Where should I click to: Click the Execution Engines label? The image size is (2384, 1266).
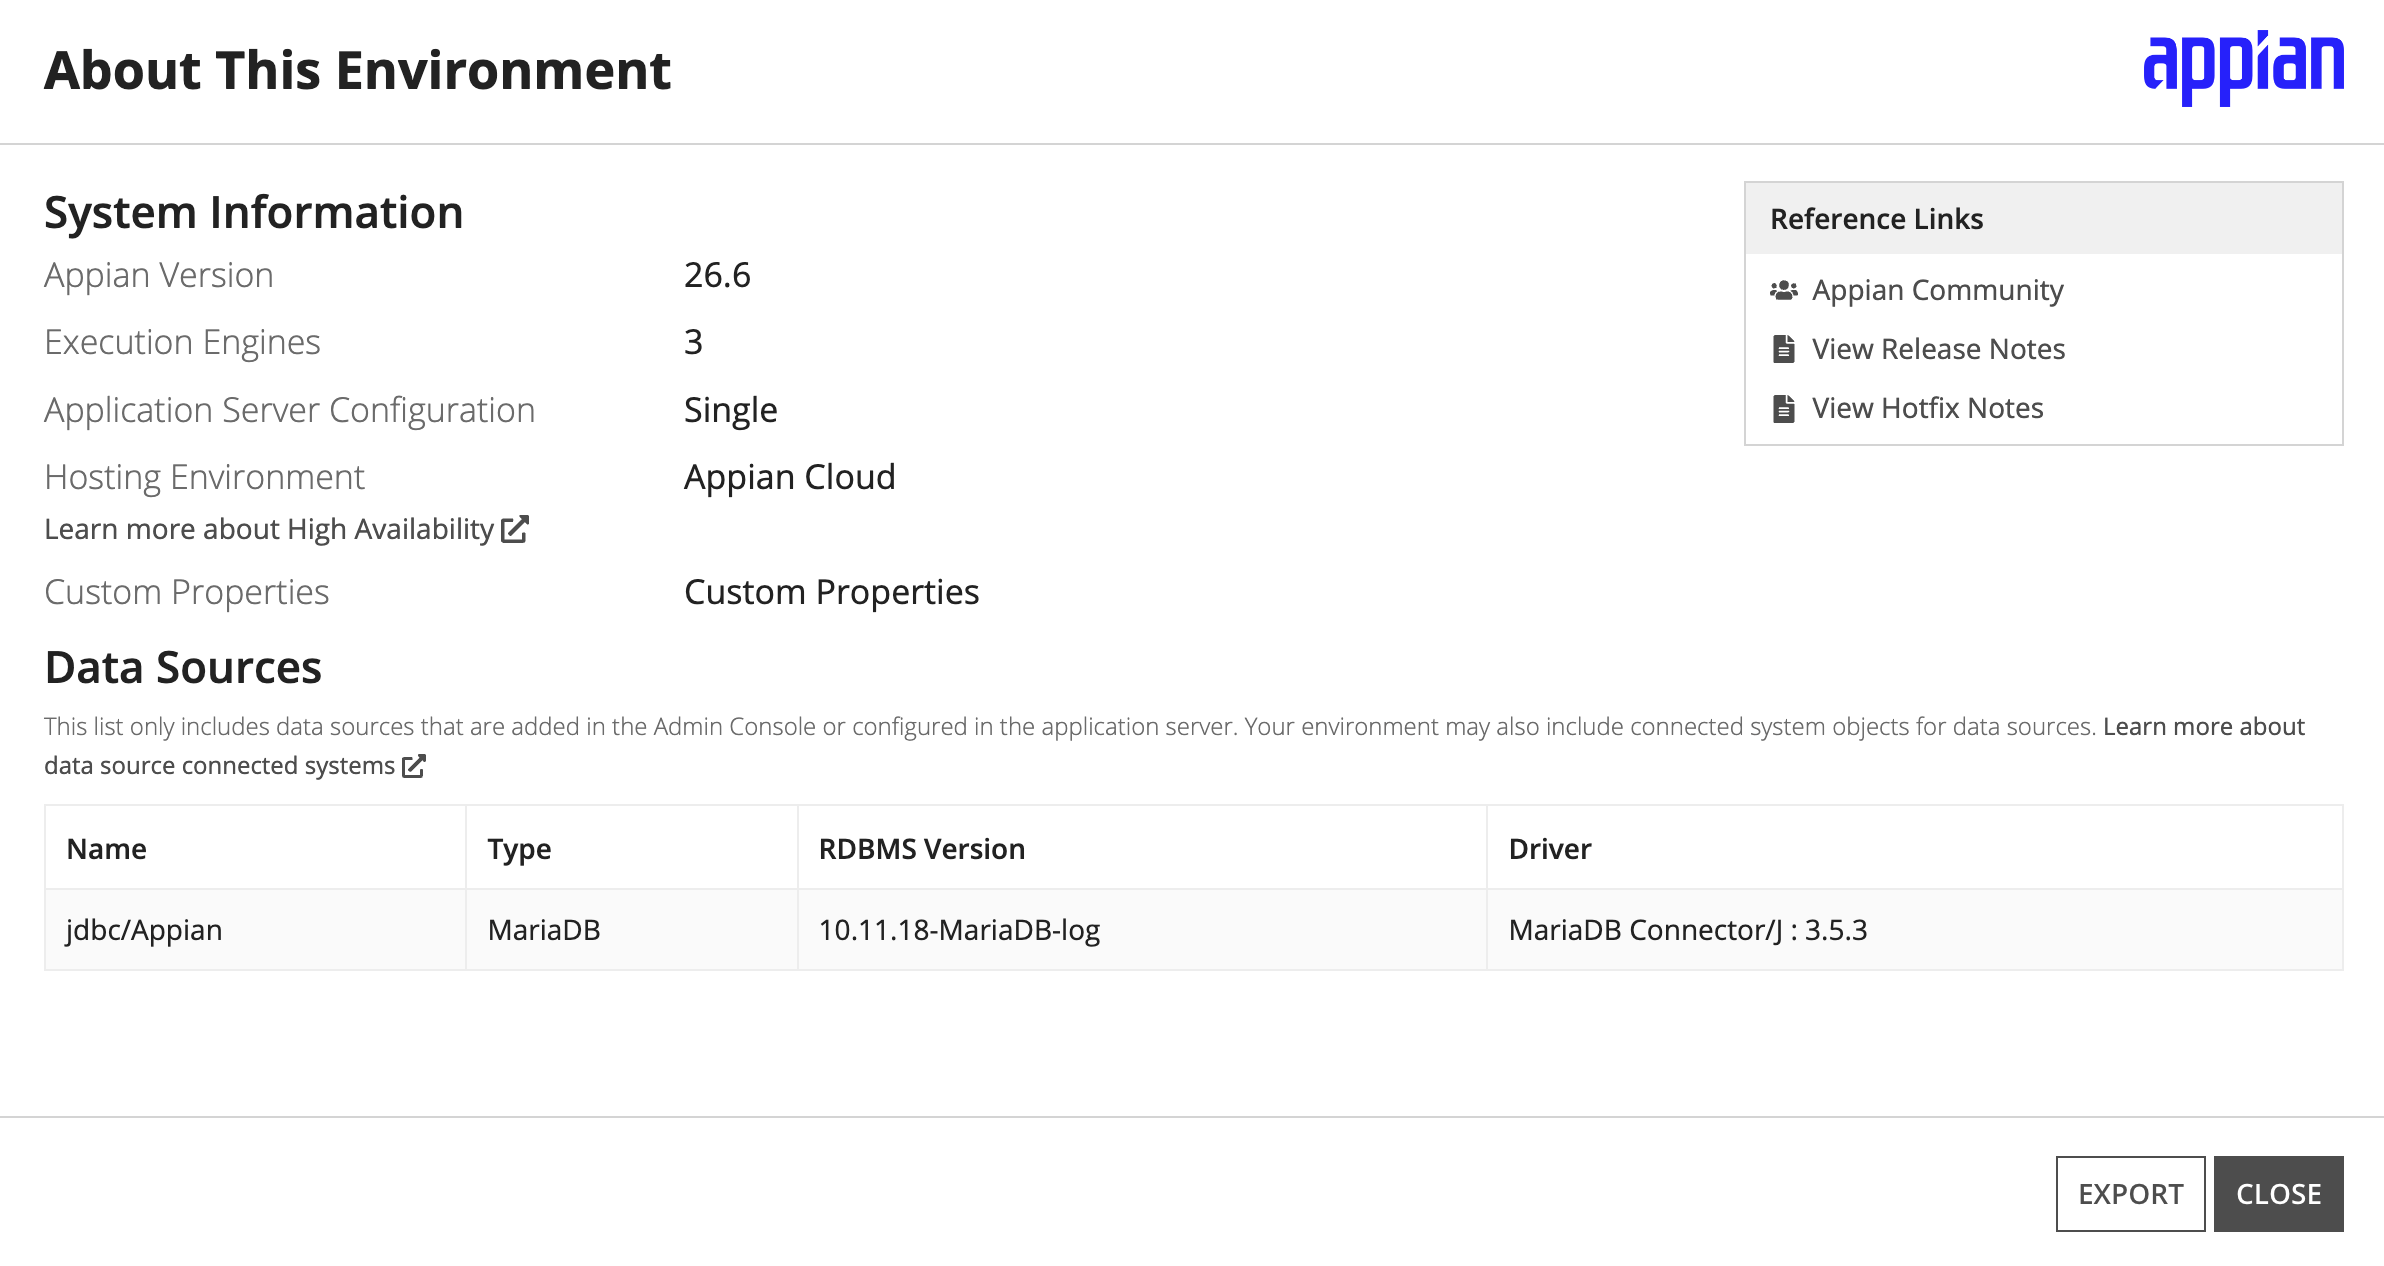182,342
